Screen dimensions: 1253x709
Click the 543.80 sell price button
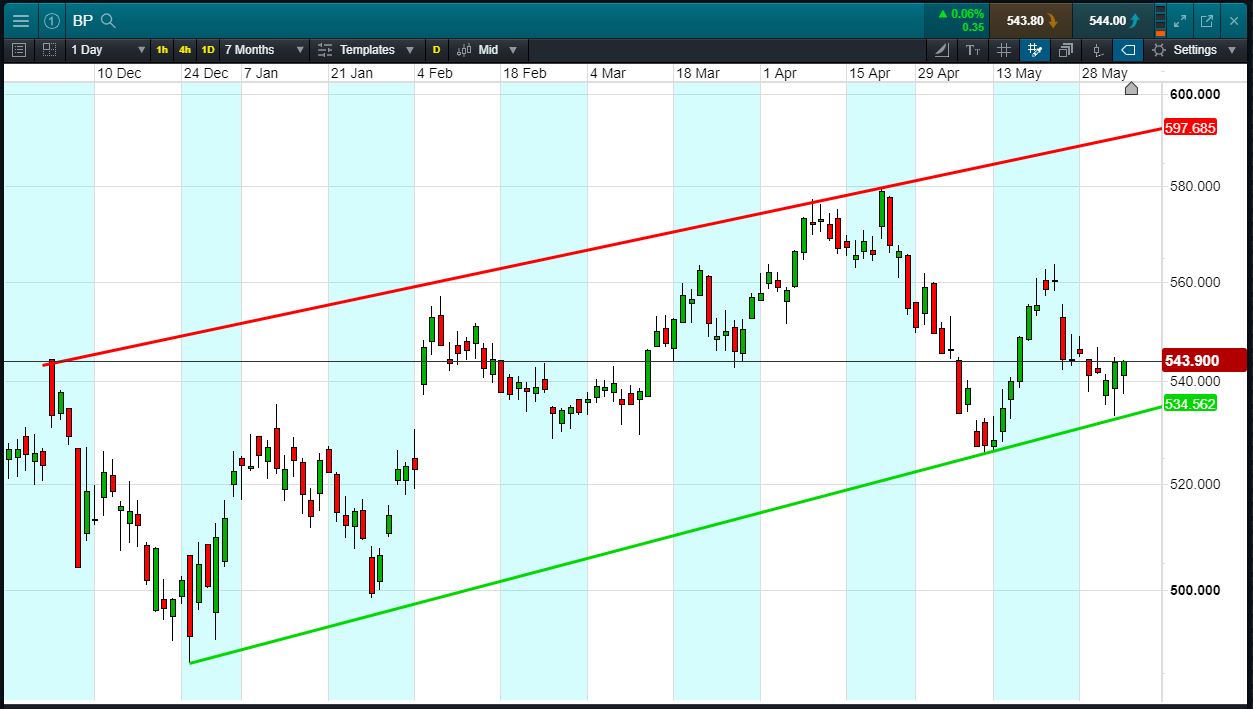point(1032,20)
